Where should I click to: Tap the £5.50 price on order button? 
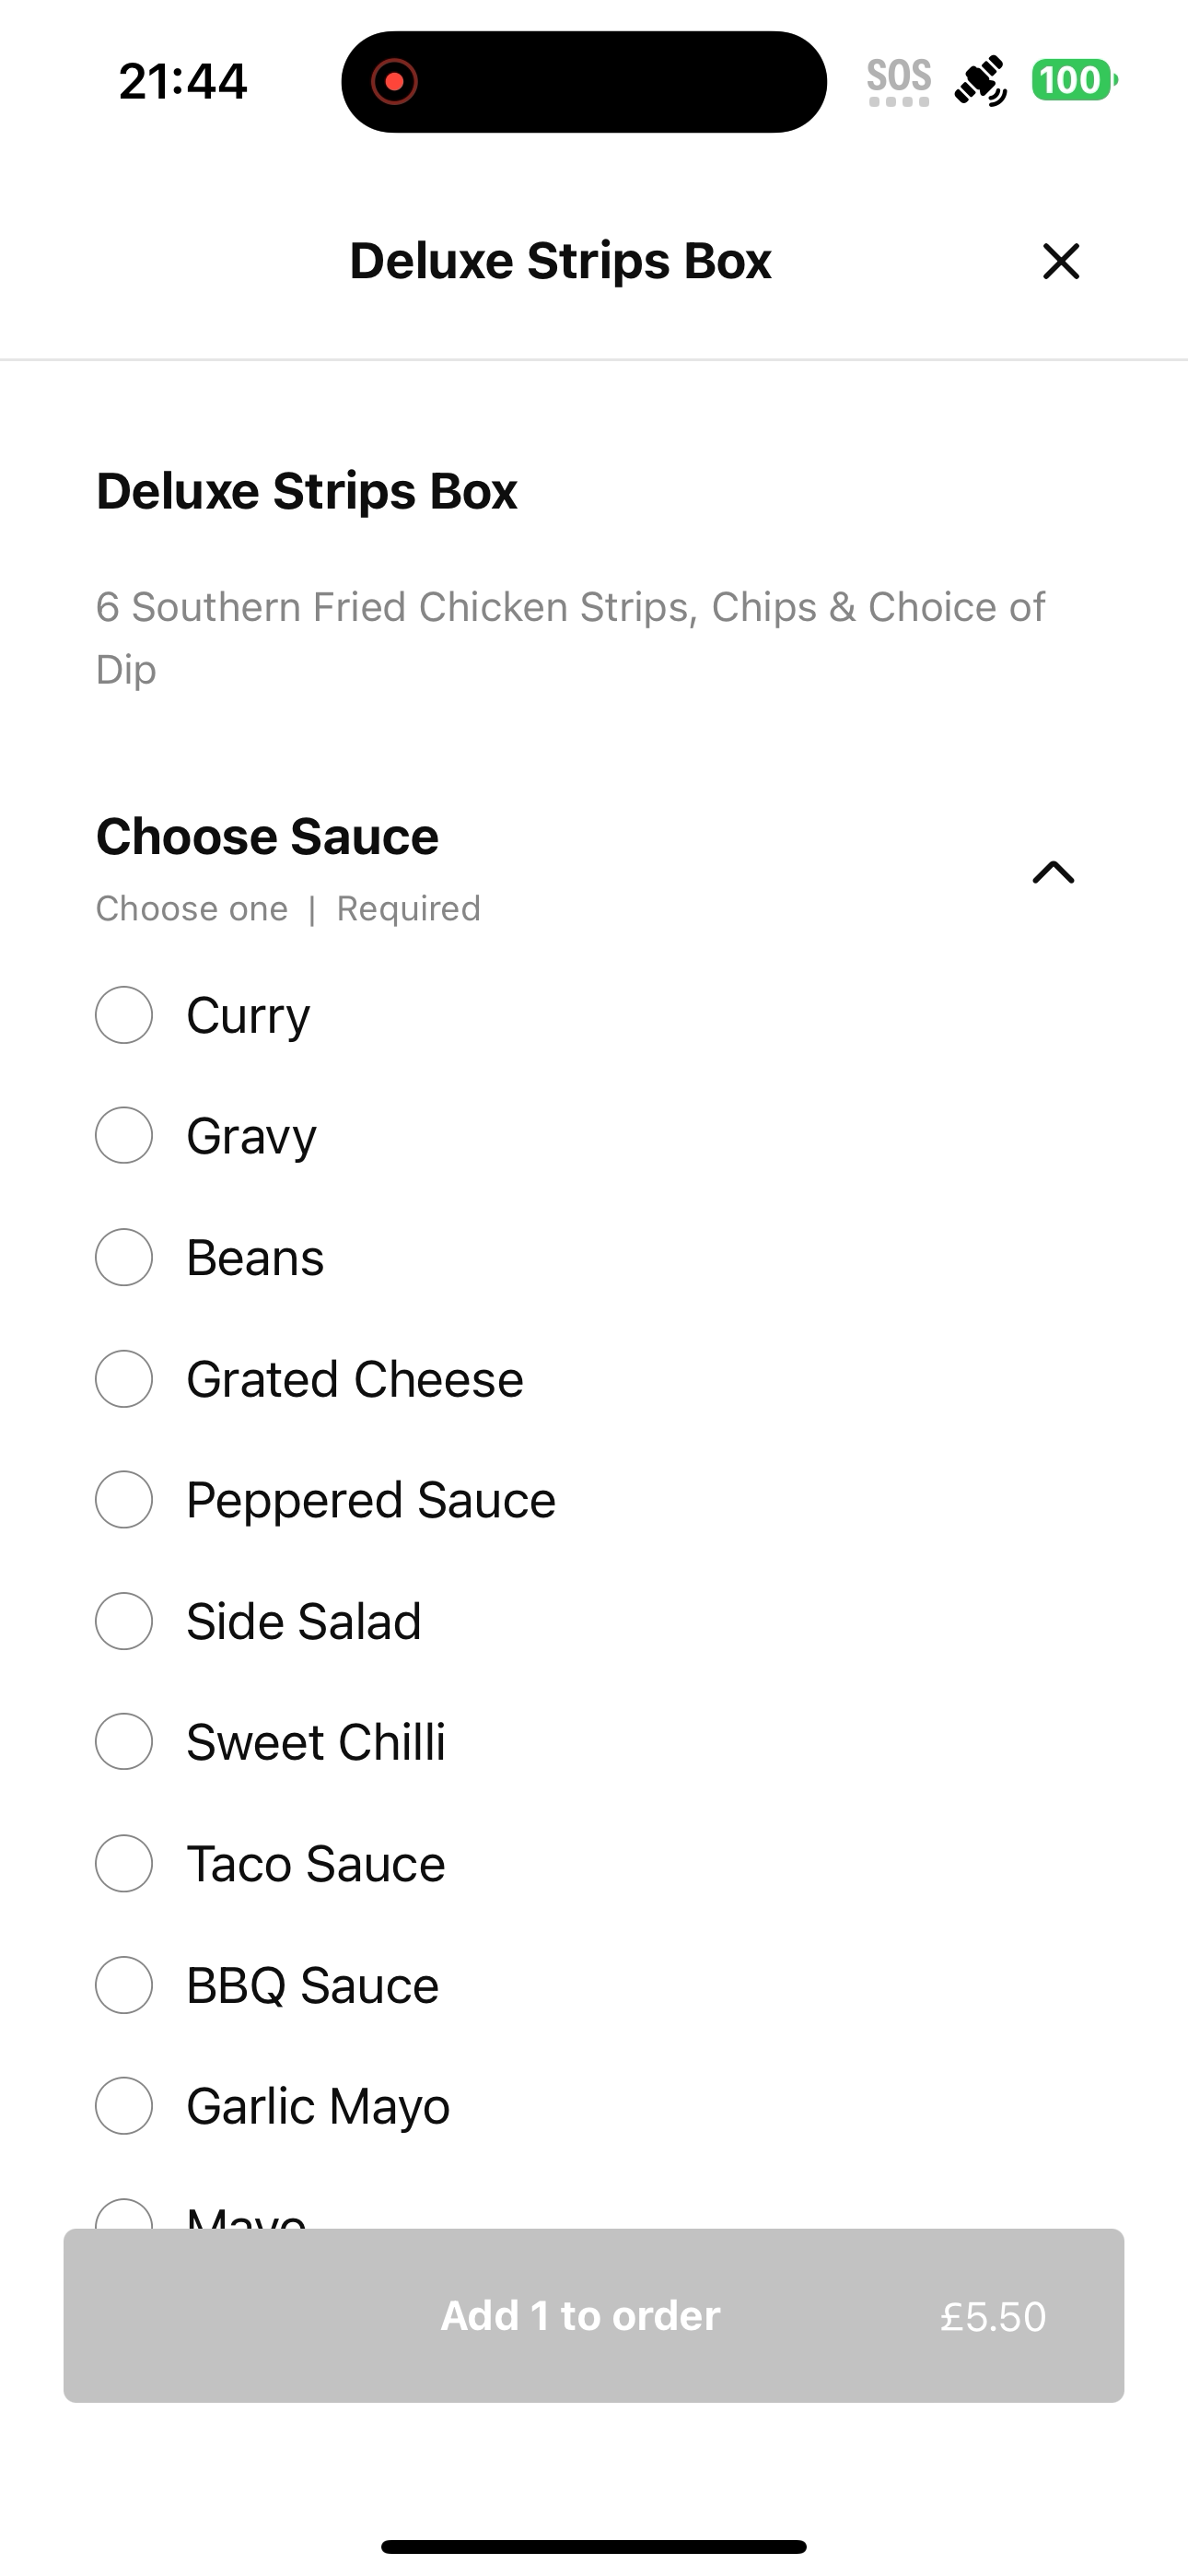tap(993, 2316)
